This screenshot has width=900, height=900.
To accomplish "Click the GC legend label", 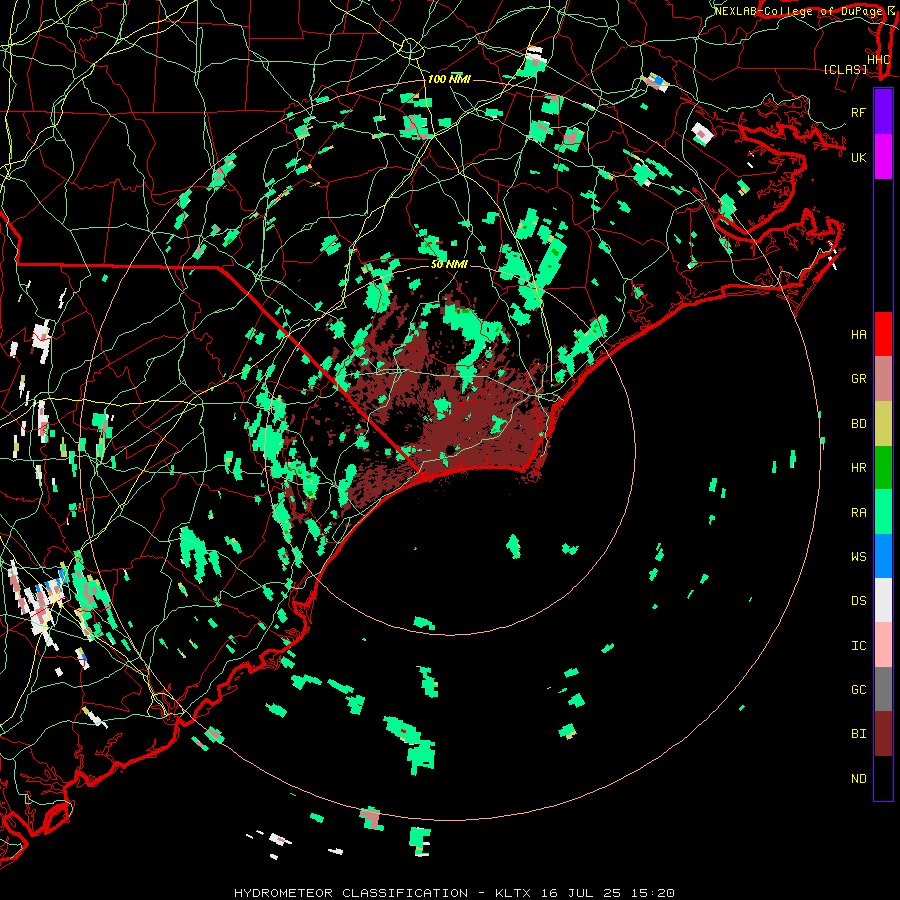I will point(859,690).
